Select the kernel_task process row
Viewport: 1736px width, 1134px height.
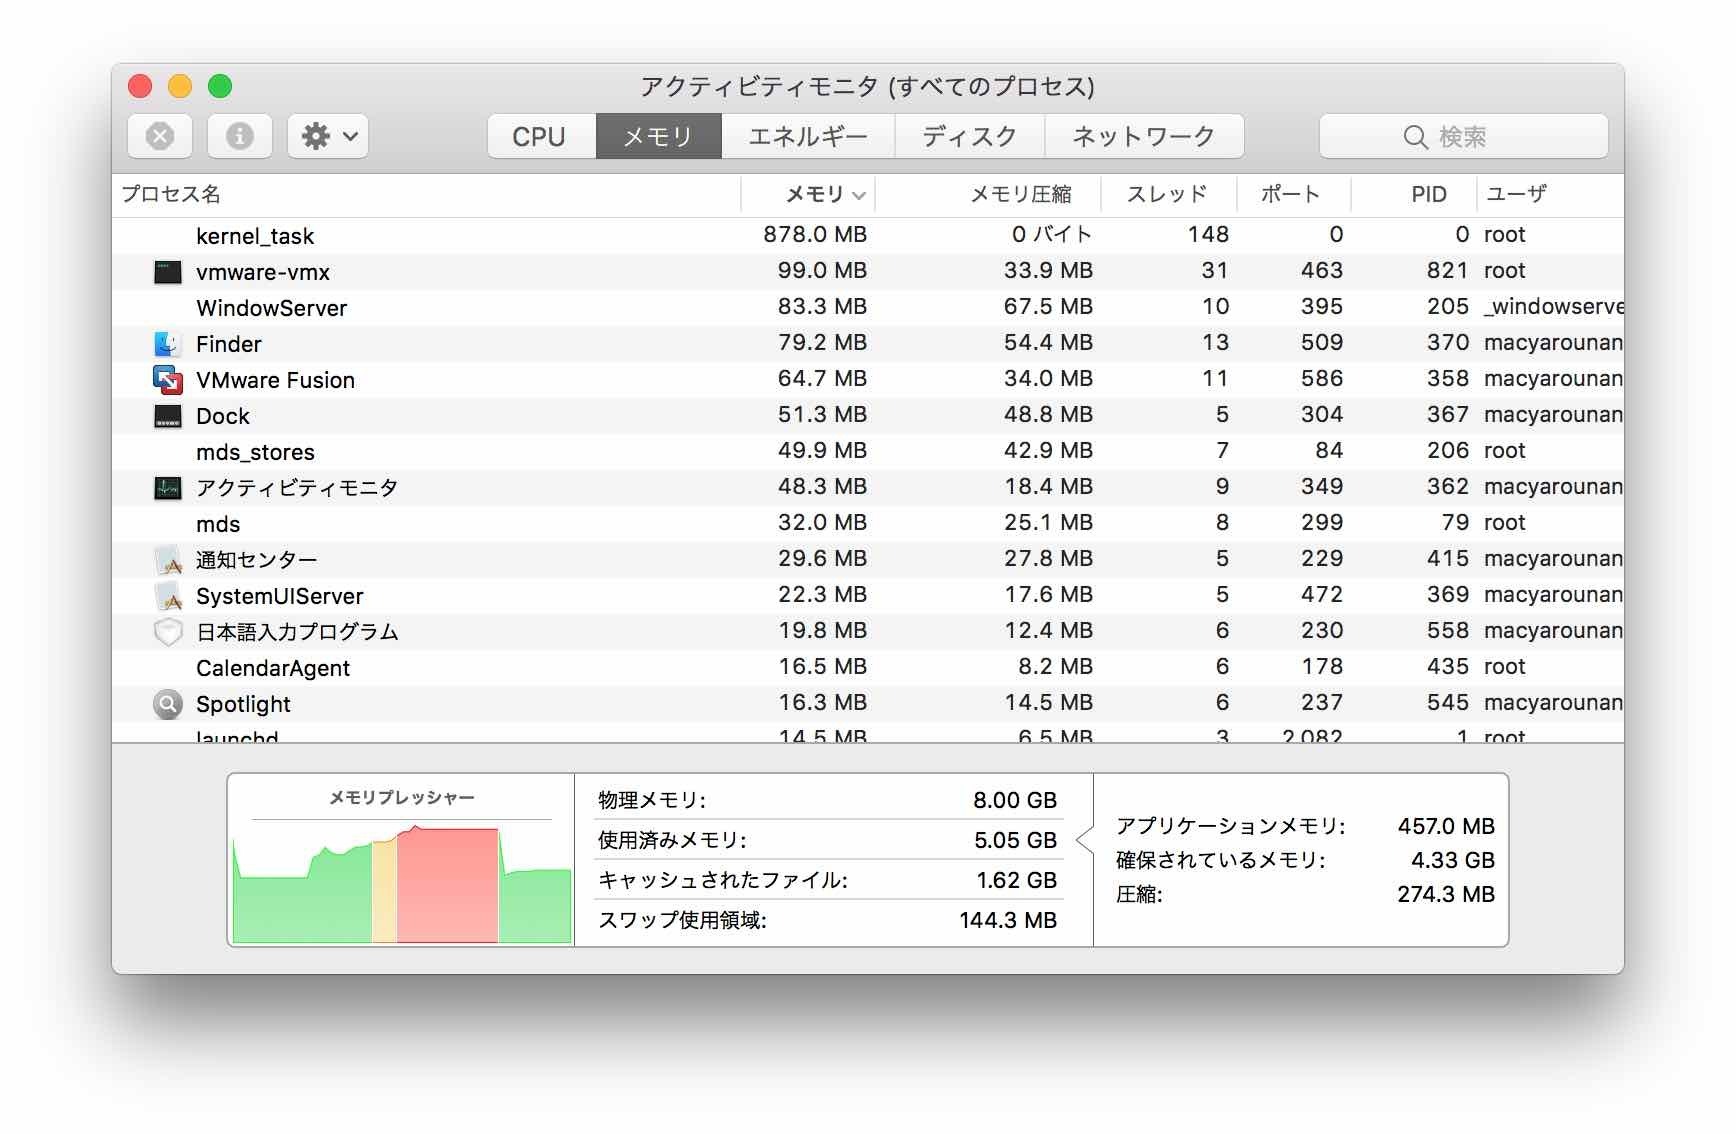[x=868, y=235]
